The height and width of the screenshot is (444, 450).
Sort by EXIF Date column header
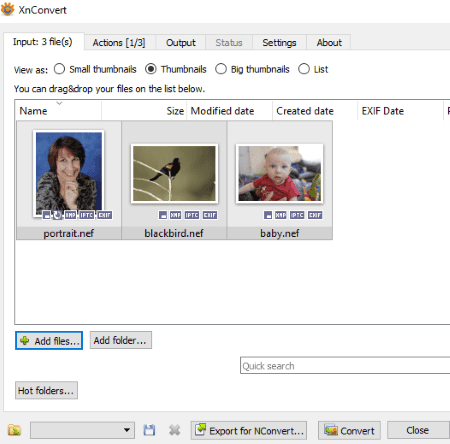pos(401,111)
